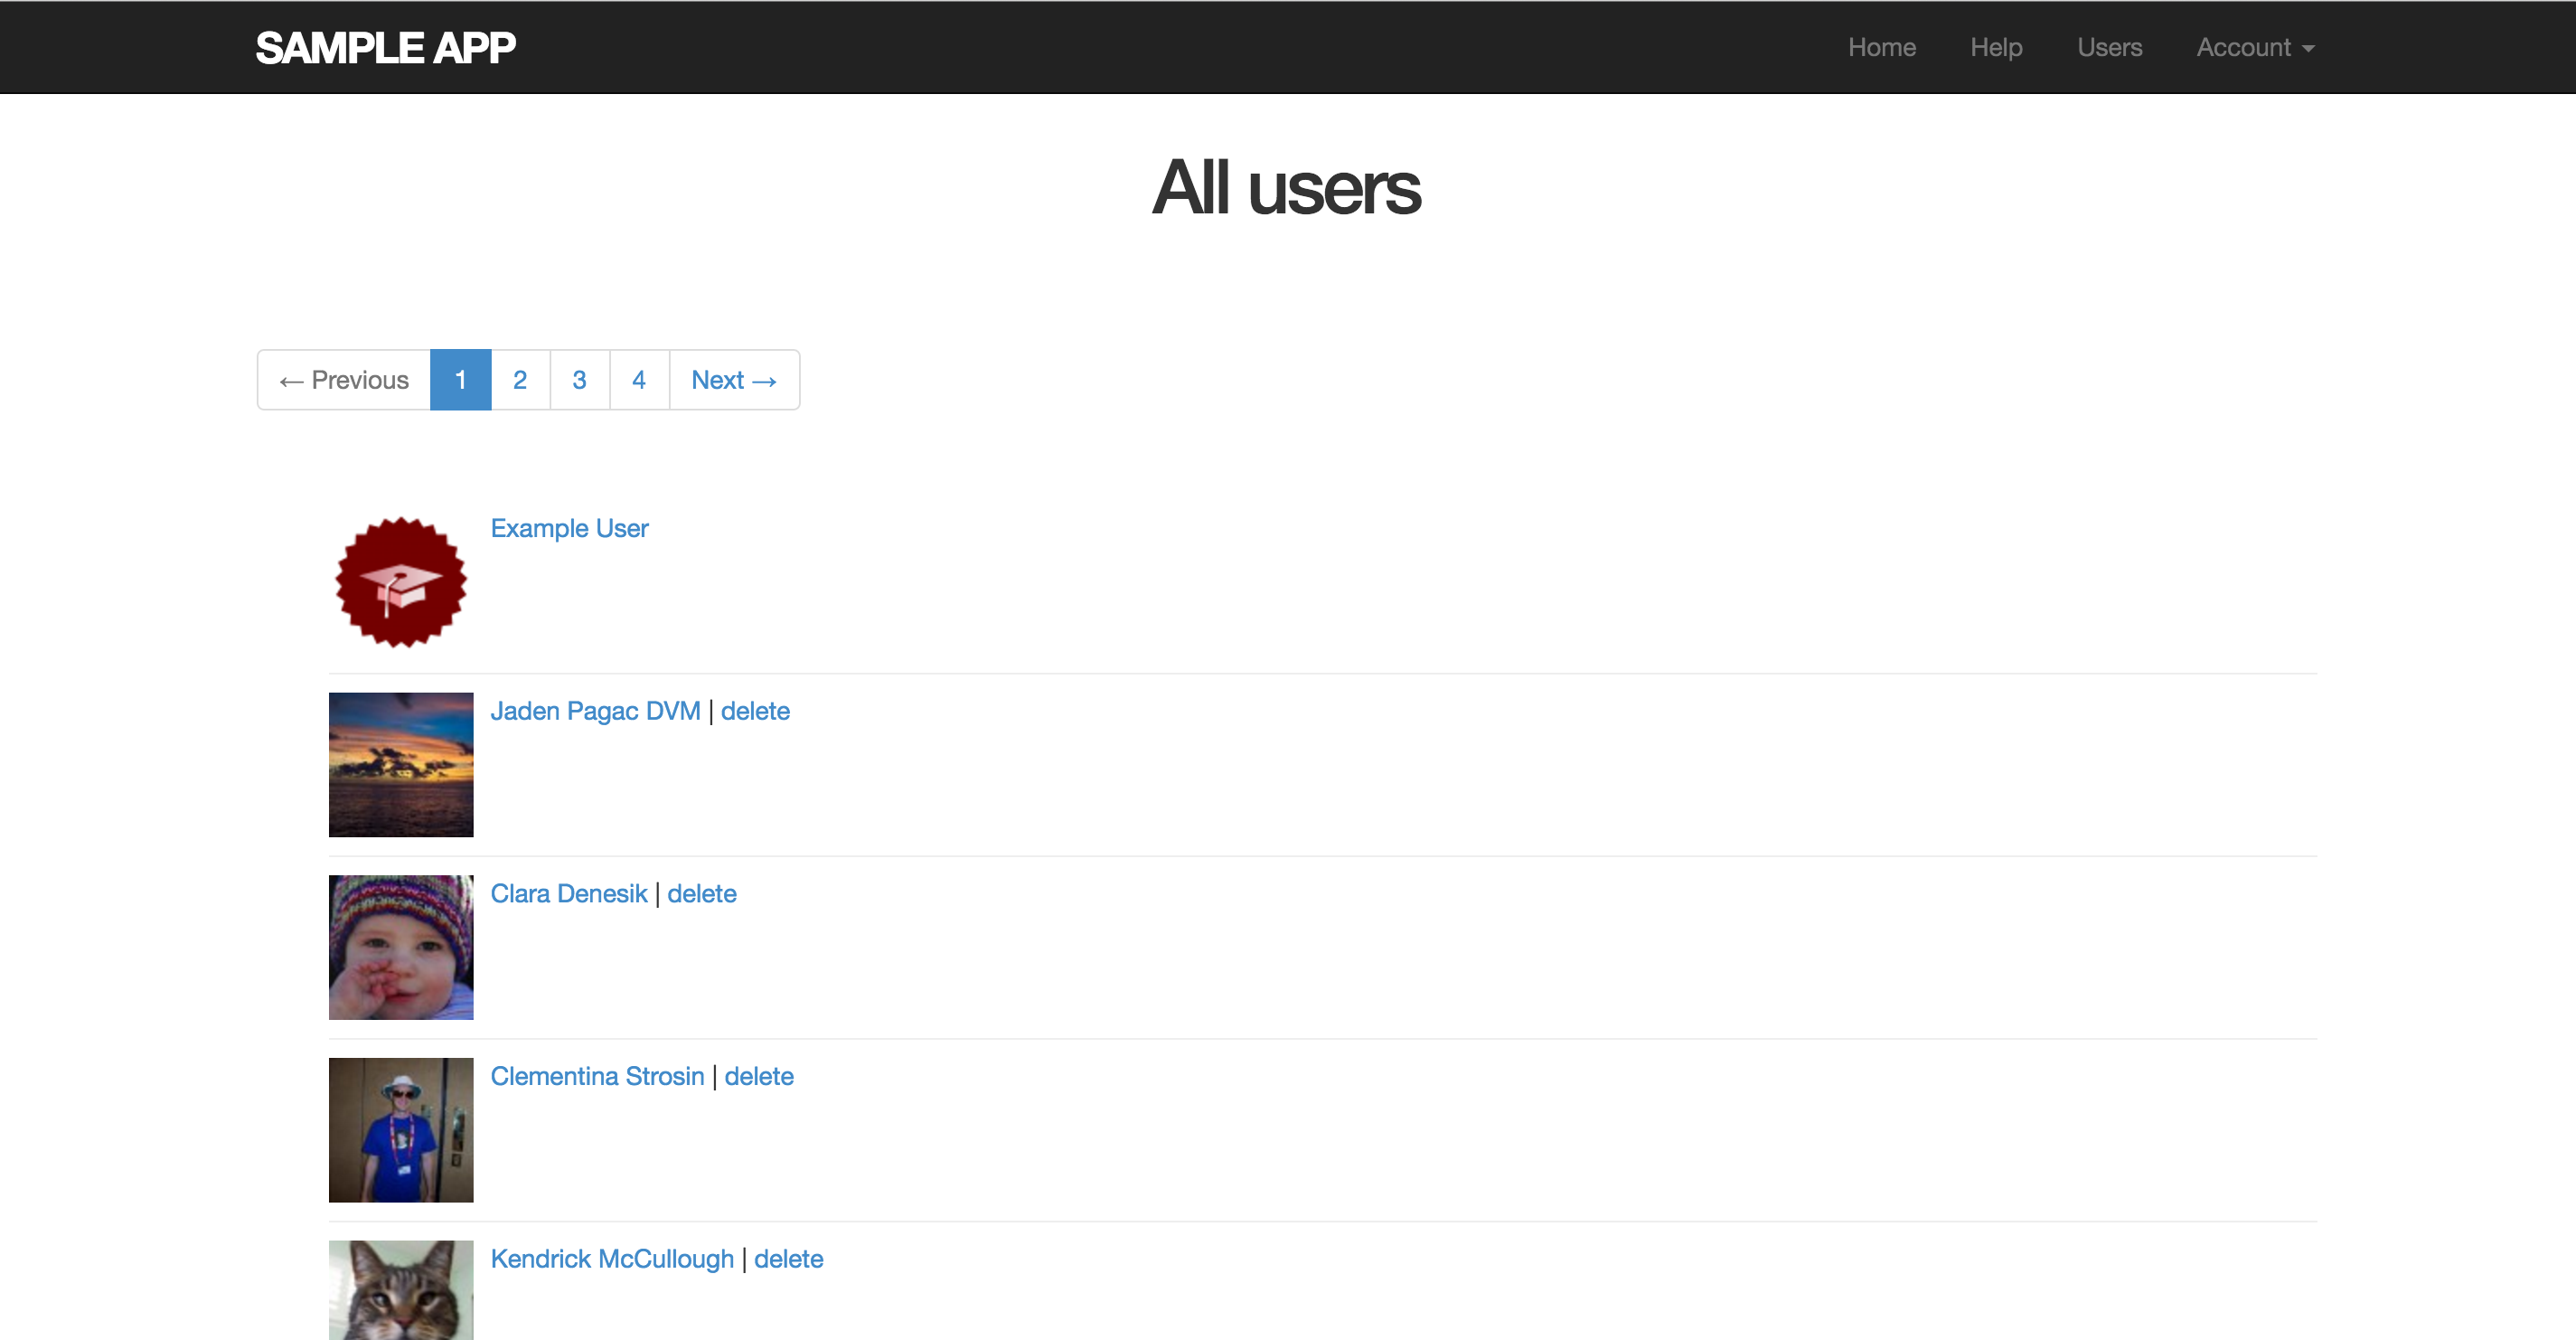Viewport: 2576px width, 1340px height.
Task: Delete user Jaden Pagac DVM
Action: [755, 711]
